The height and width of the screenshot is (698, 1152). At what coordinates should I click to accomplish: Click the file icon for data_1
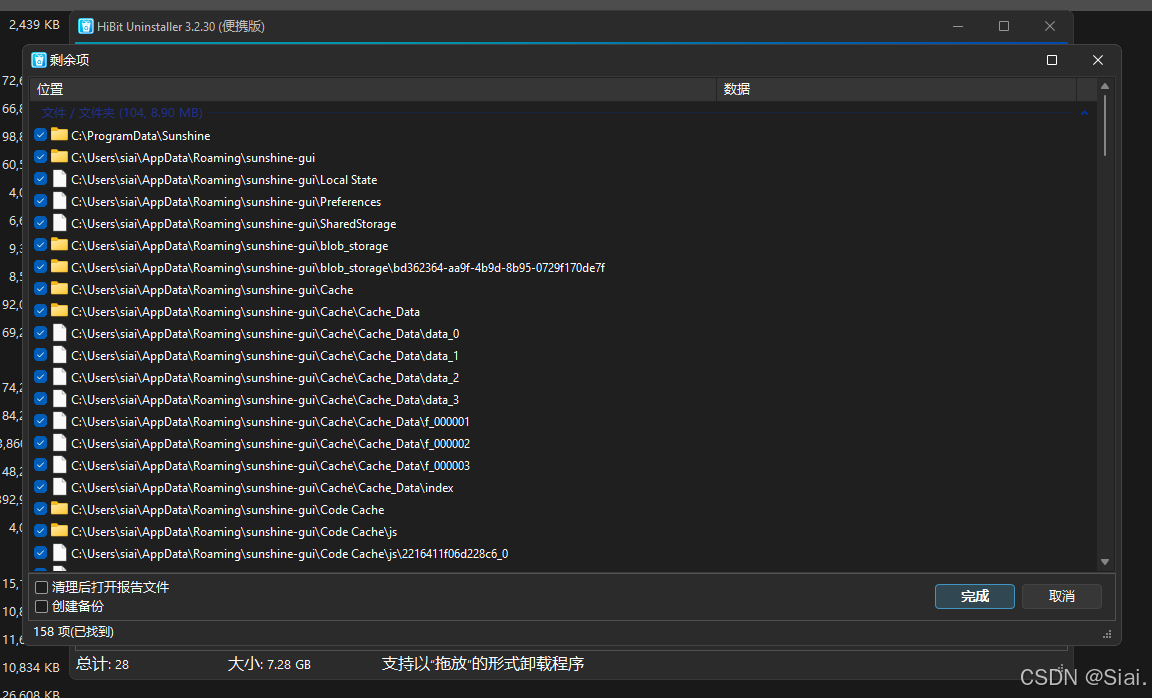pos(60,356)
